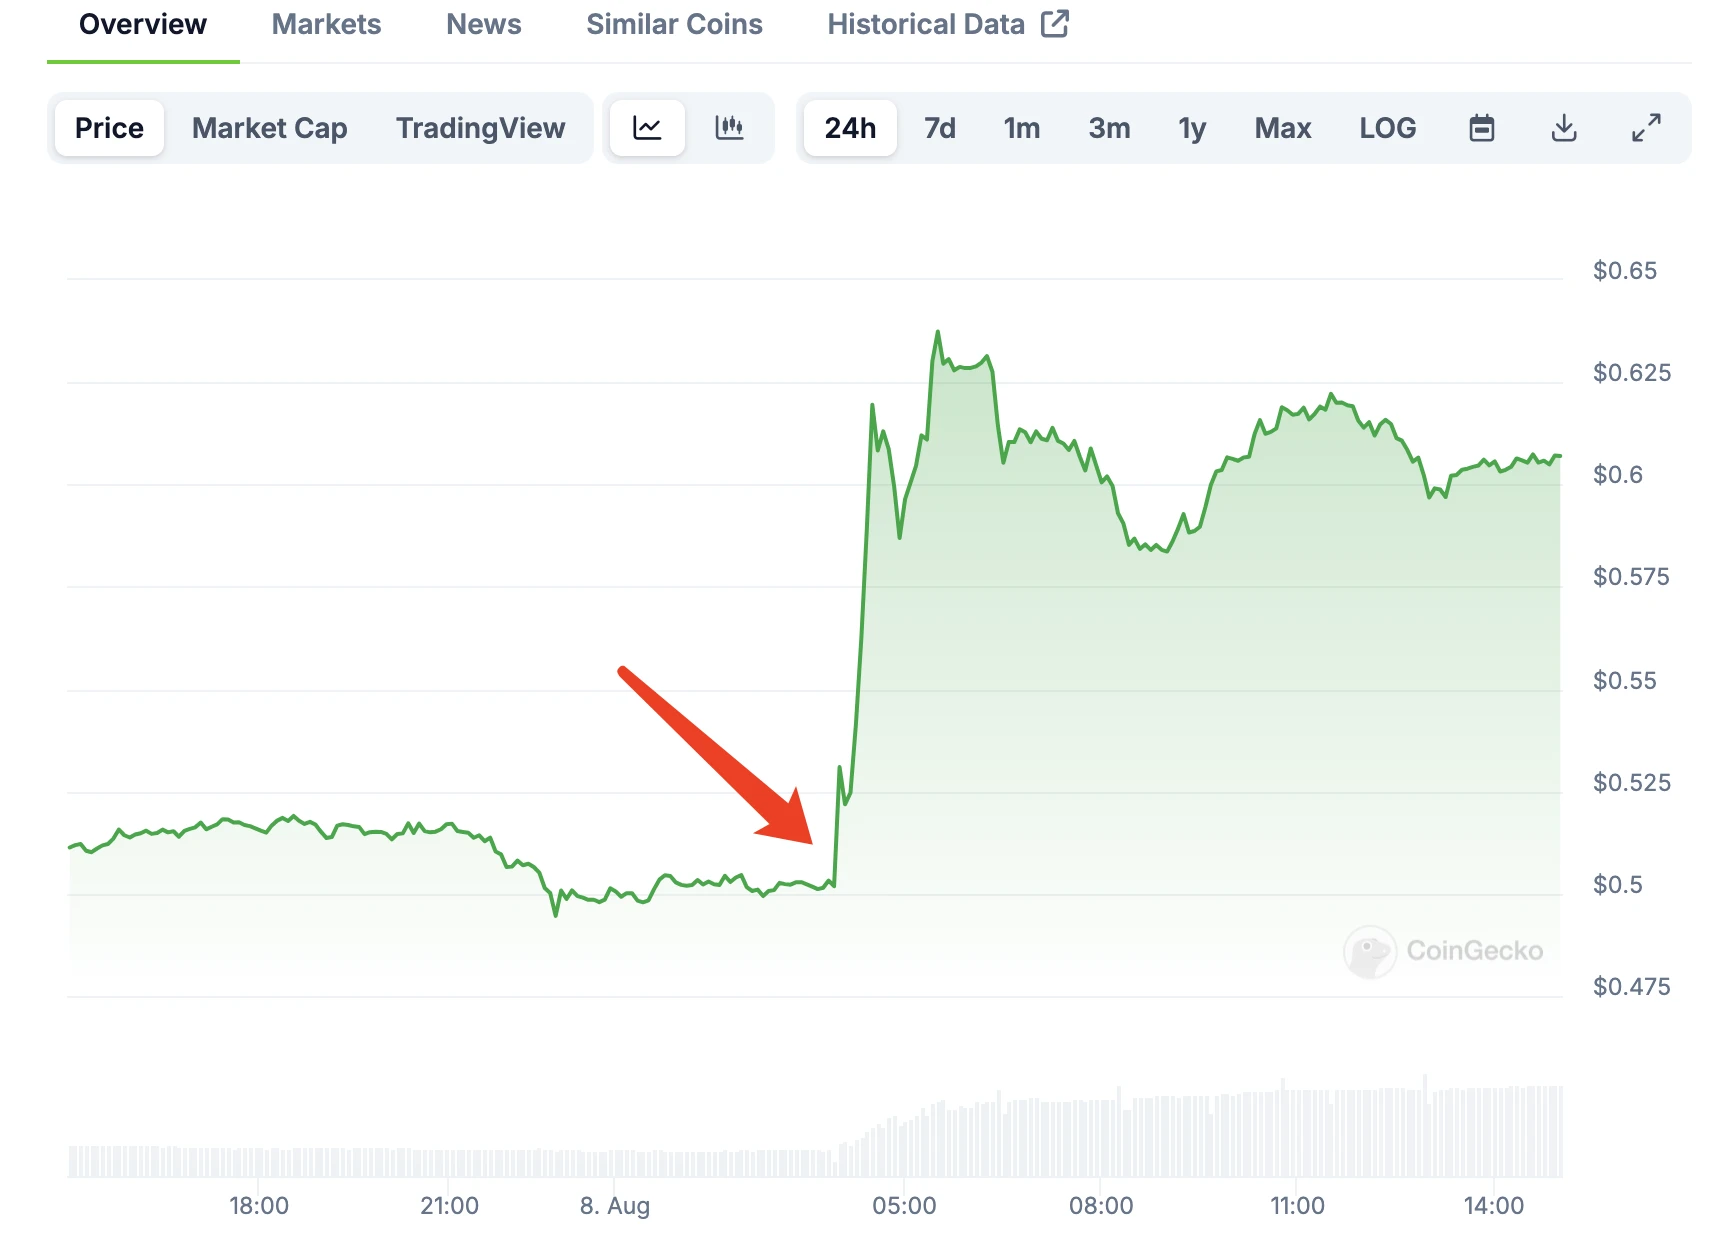This screenshot has height=1236, width=1716.
Task: Click the CoinGecko logo watermark
Action: pos(1443,951)
